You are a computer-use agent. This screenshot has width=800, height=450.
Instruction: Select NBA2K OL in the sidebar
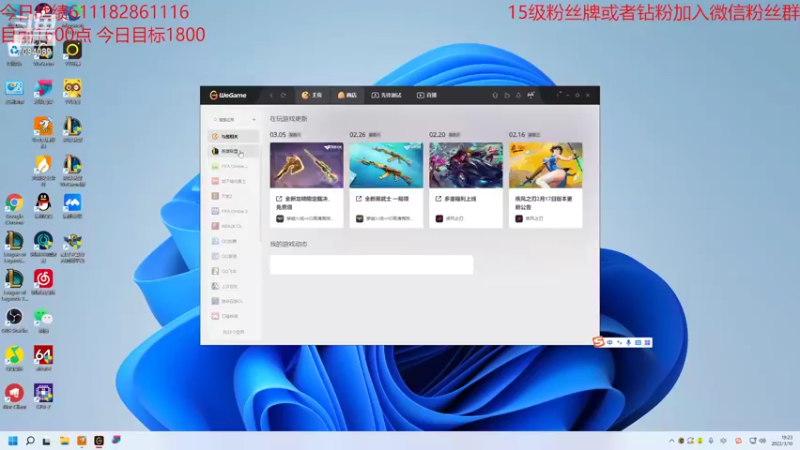pos(234,227)
